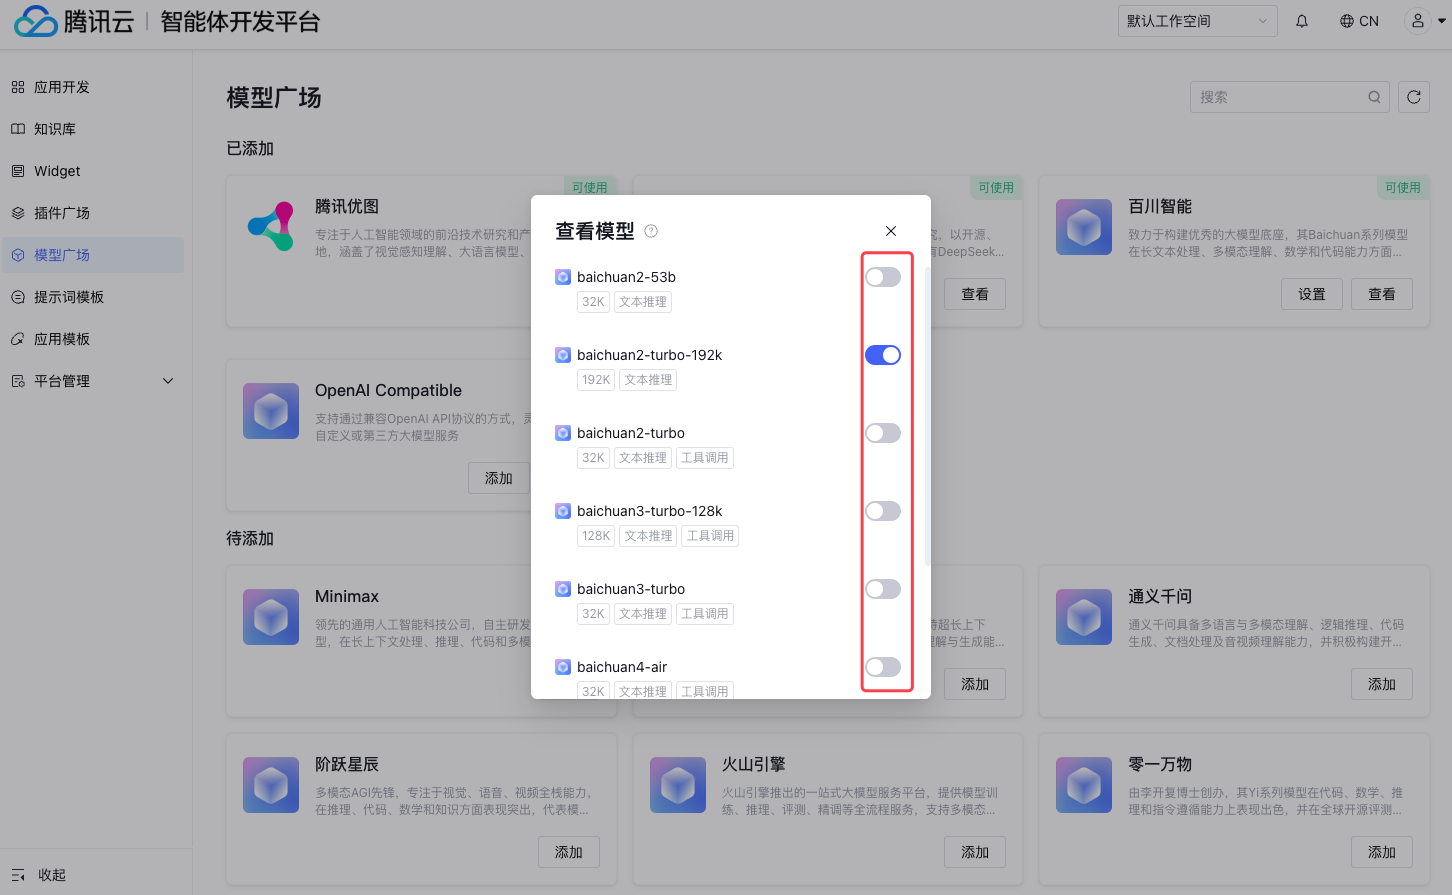Viewport: 1452px width, 895px height.
Task: Turn on the baichuan2-turbo switch
Action: coord(883,433)
